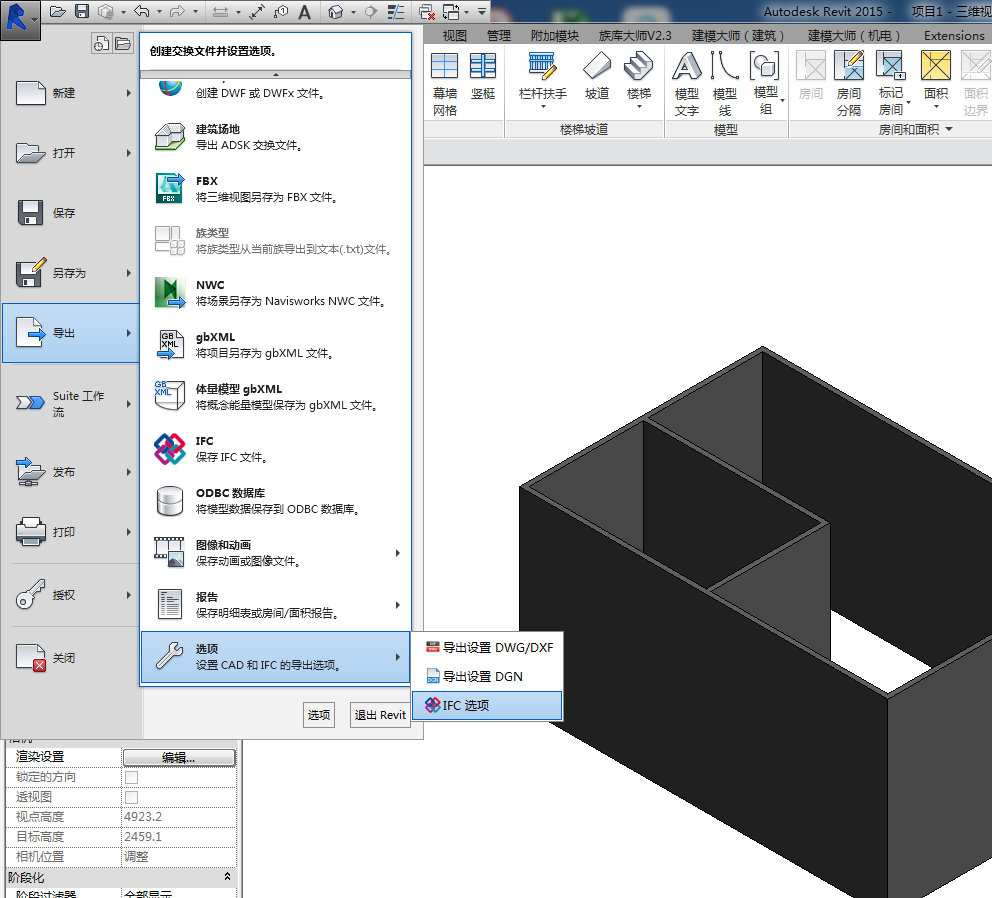Click the 相机位置 调整 value cell
This screenshot has width=992, height=898.
point(179,857)
